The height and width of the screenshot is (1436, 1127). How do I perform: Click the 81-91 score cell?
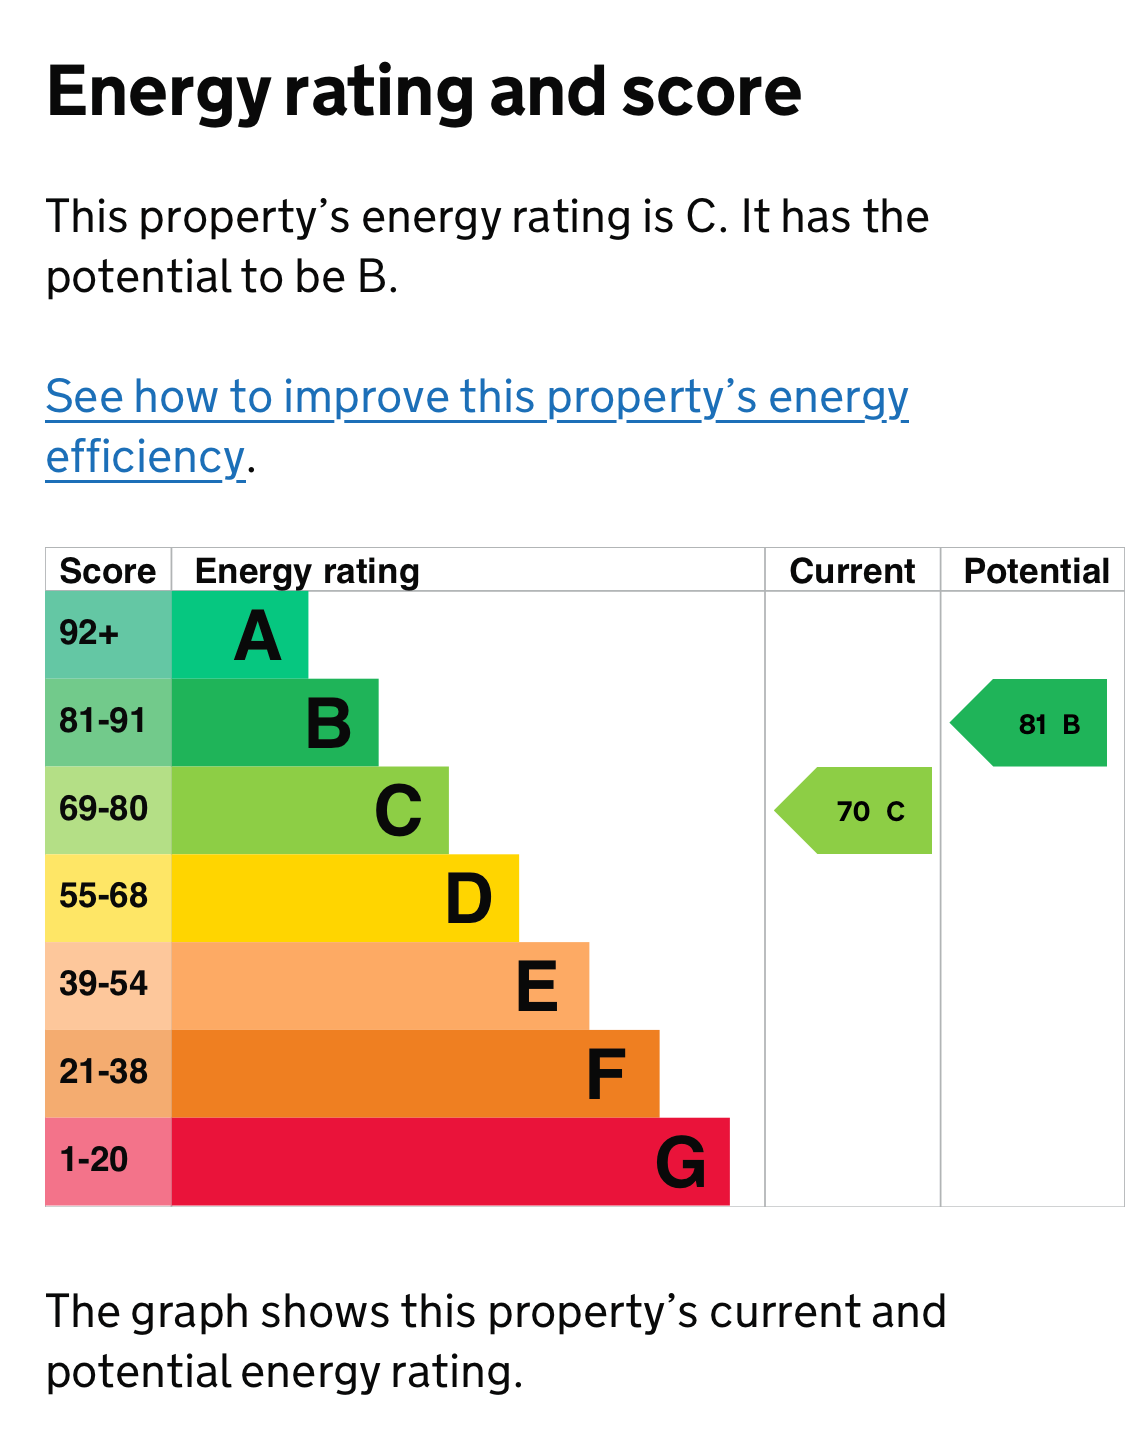108,722
